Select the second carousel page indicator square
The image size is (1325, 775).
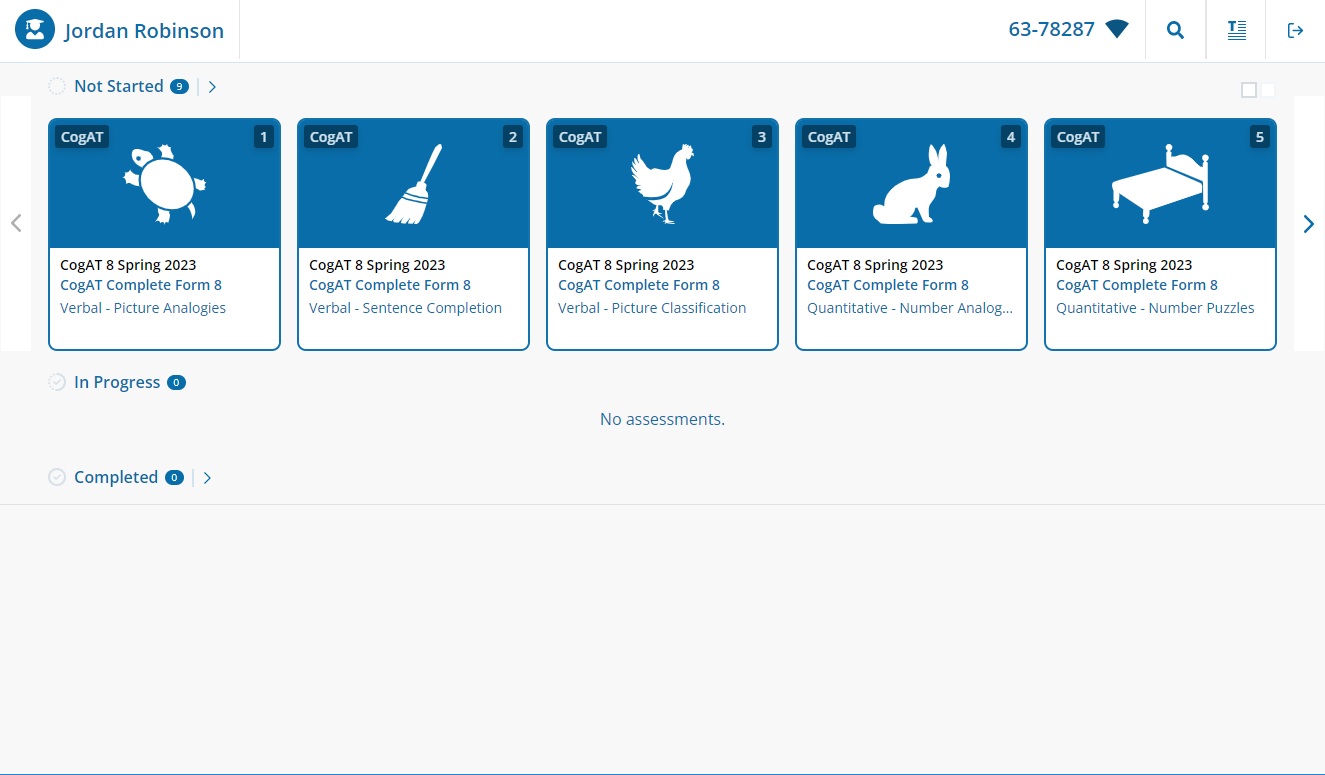[1268, 90]
